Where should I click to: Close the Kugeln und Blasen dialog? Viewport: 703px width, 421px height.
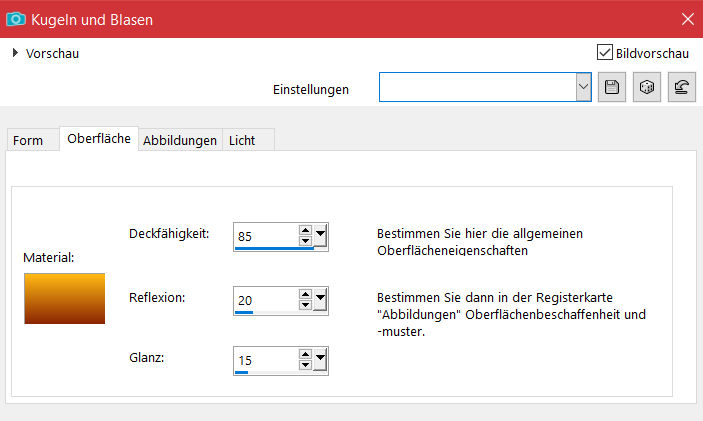686,19
